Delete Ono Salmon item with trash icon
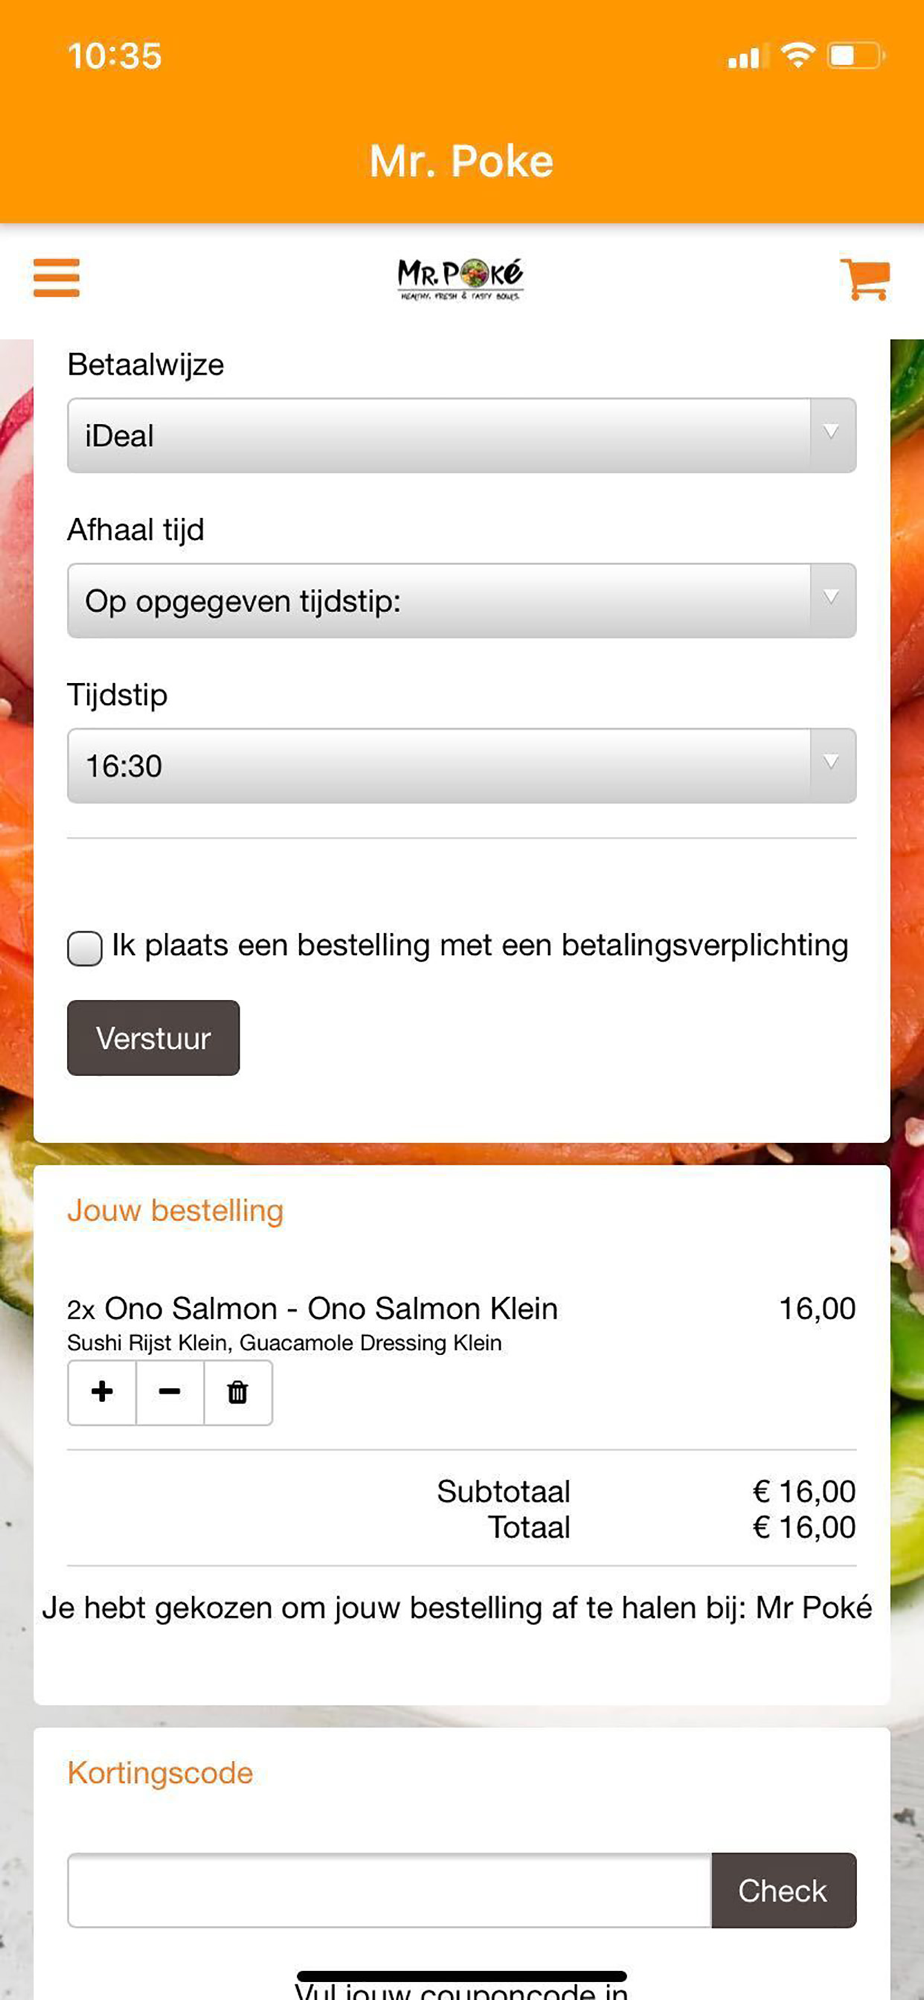This screenshot has height=2000, width=924. (238, 1392)
